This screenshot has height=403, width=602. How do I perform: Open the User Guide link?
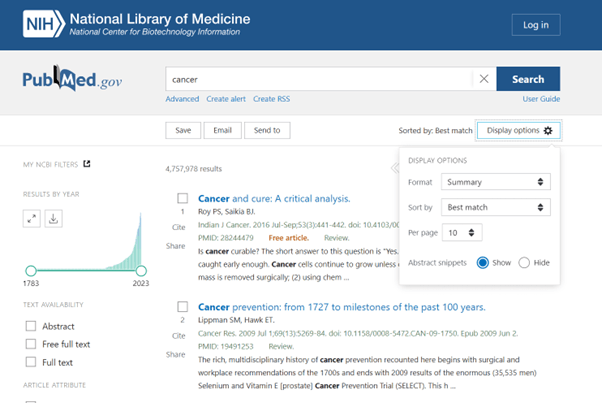click(x=541, y=99)
